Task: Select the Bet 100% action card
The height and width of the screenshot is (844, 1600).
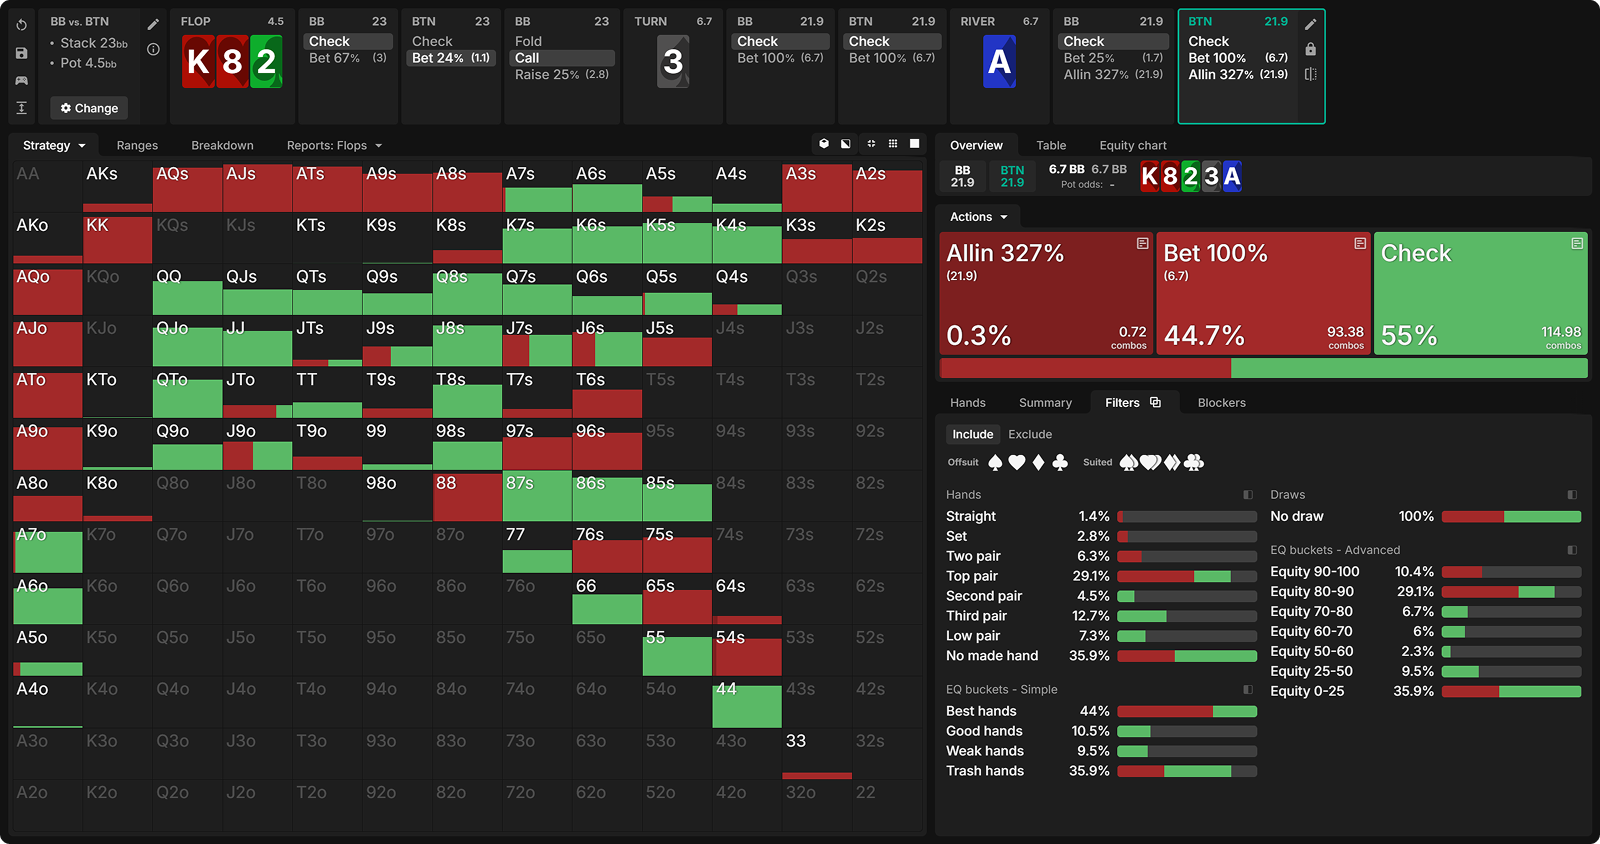Action: coord(1263,293)
